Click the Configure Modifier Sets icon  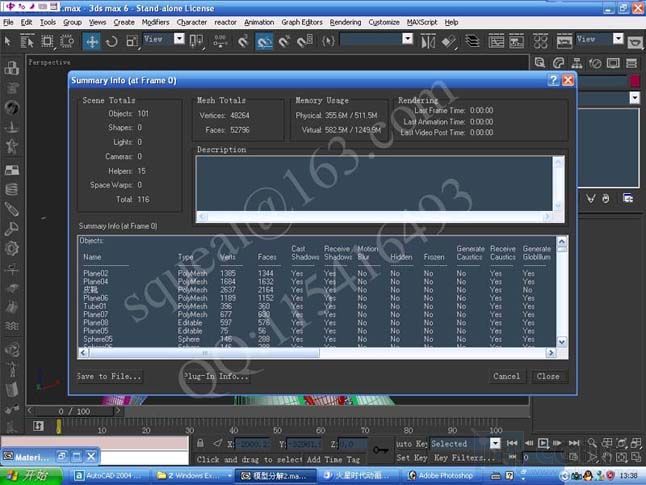click(628, 199)
